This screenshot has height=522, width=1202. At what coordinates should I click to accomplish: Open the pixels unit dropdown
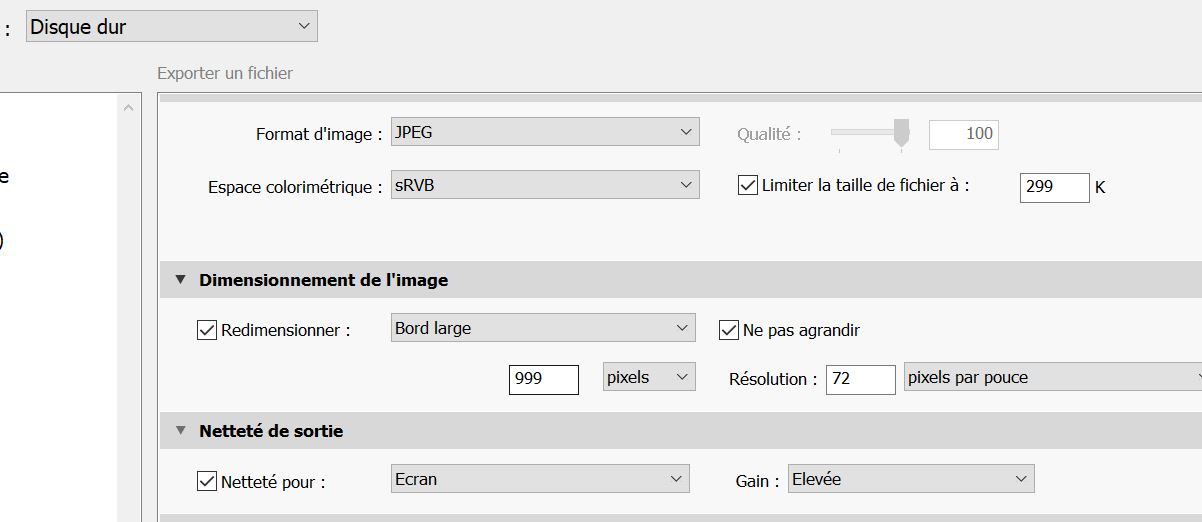(x=648, y=377)
